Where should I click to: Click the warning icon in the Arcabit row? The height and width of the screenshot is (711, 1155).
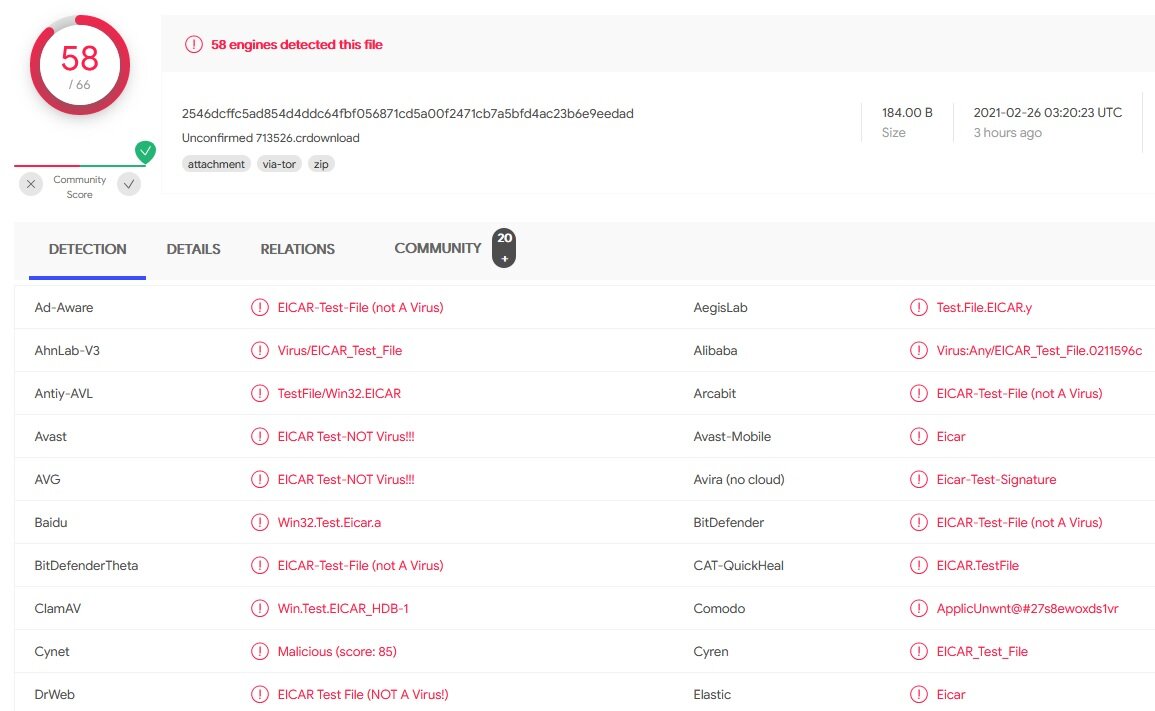919,393
